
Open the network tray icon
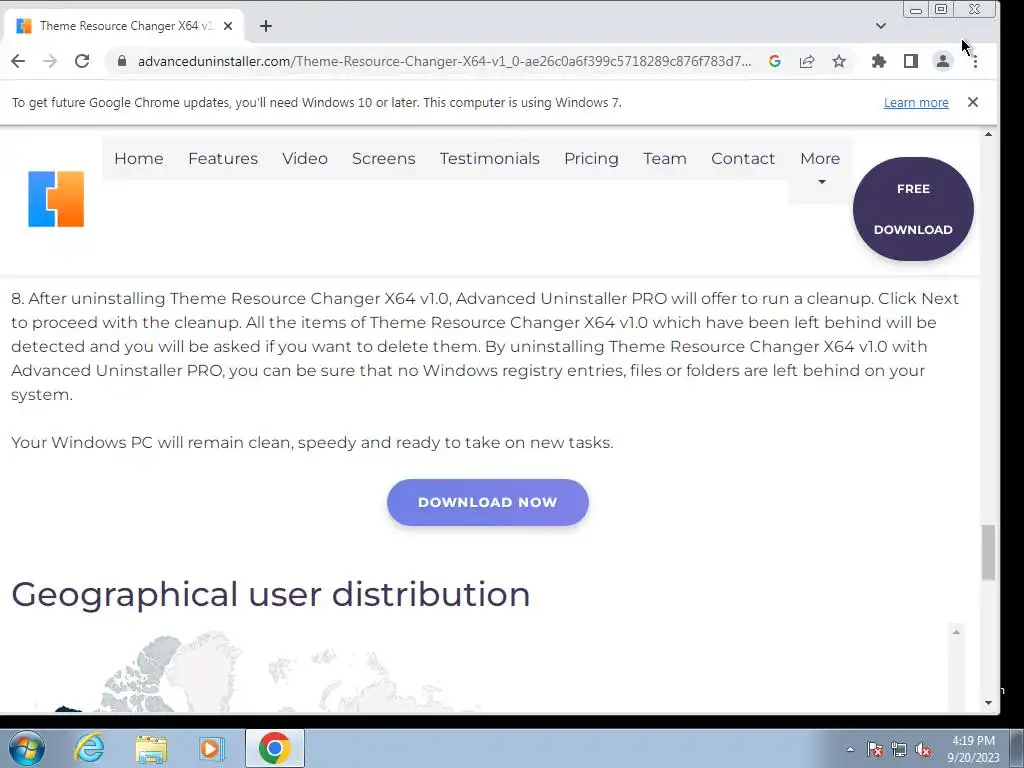899,749
